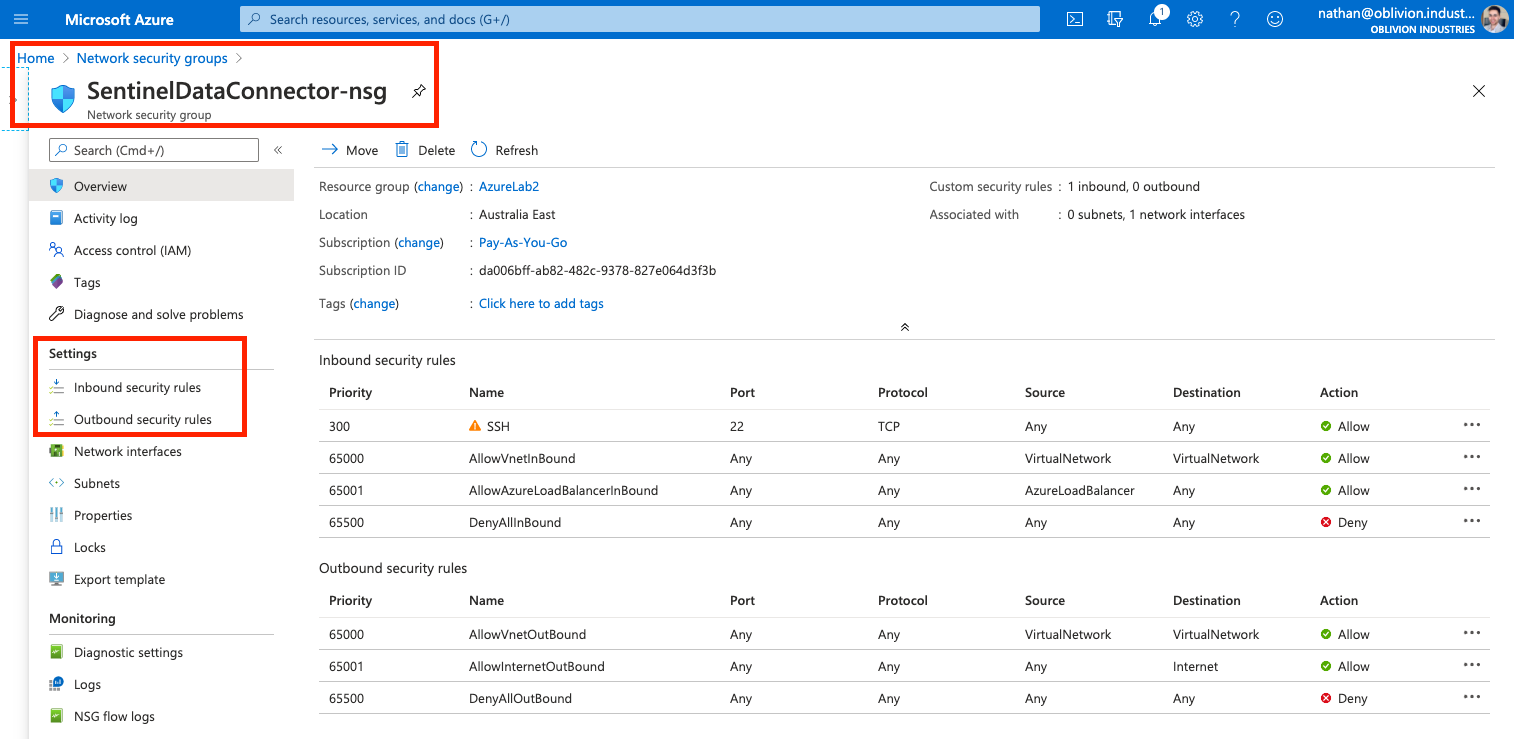Click the help question mark icon
This screenshot has height=739, width=1514.
click(x=1235, y=19)
